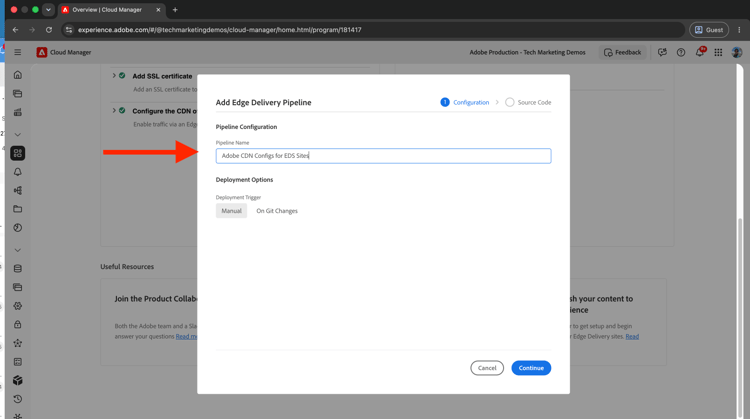Open the square panel icon below the star
Viewport: 750px width, 419px height.
click(x=18, y=362)
